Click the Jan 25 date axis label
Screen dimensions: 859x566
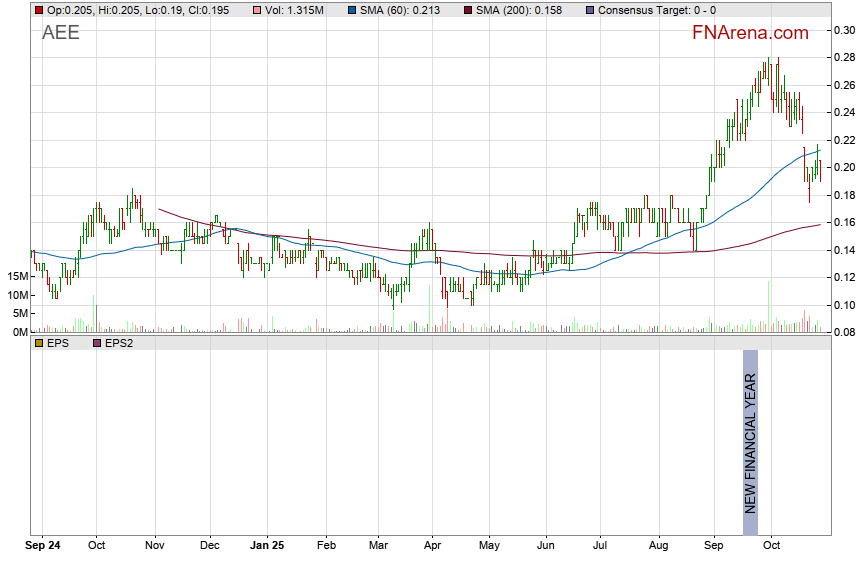coord(267,547)
